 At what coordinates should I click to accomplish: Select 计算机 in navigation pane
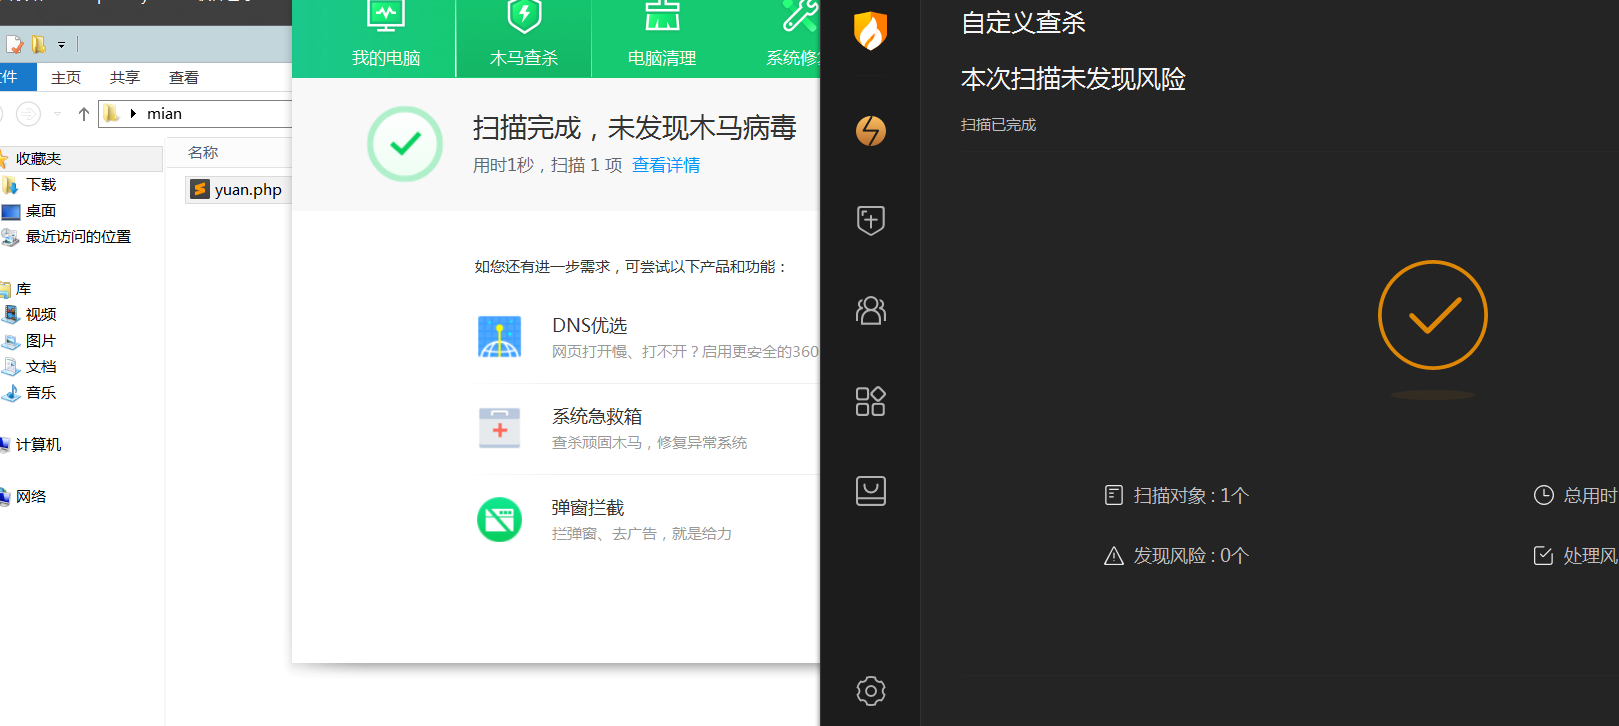coord(38,445)
